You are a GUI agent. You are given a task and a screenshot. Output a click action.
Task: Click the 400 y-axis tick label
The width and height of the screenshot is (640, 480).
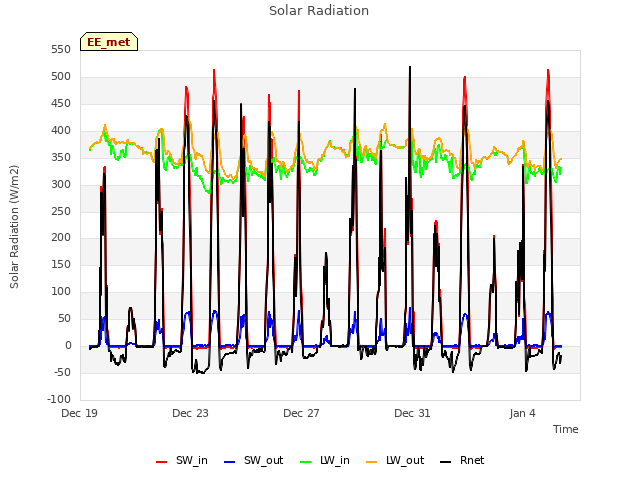(x=61, y=131)
